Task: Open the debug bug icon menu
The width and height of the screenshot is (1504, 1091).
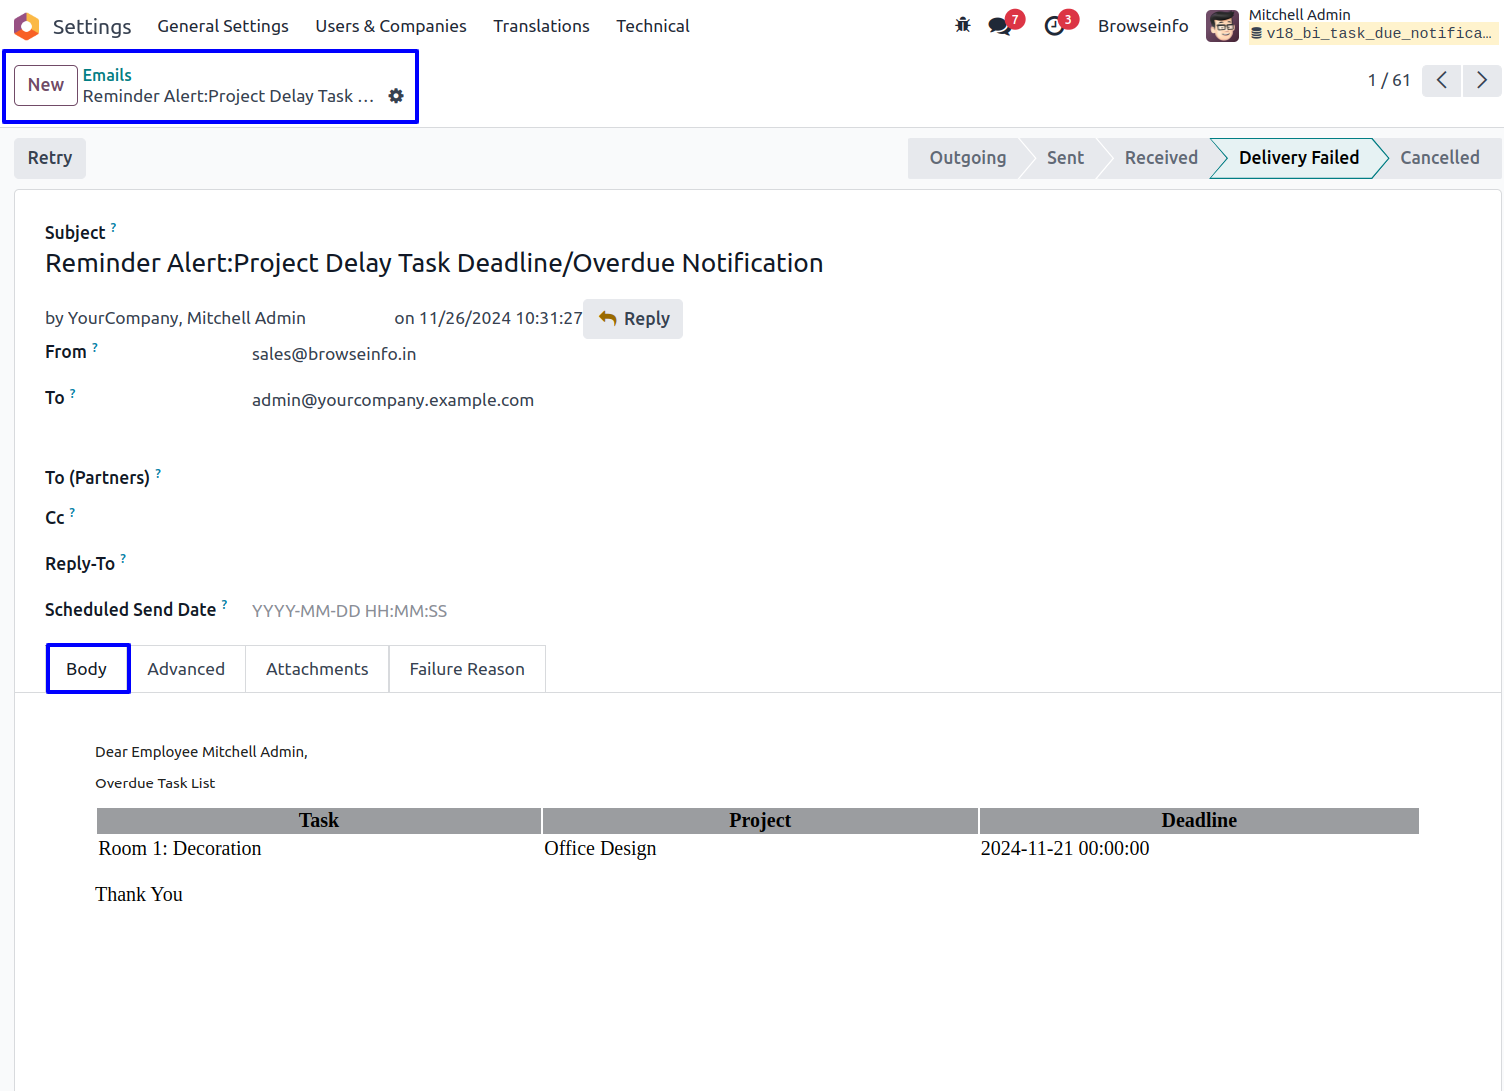Action: [x=963, y=25]
